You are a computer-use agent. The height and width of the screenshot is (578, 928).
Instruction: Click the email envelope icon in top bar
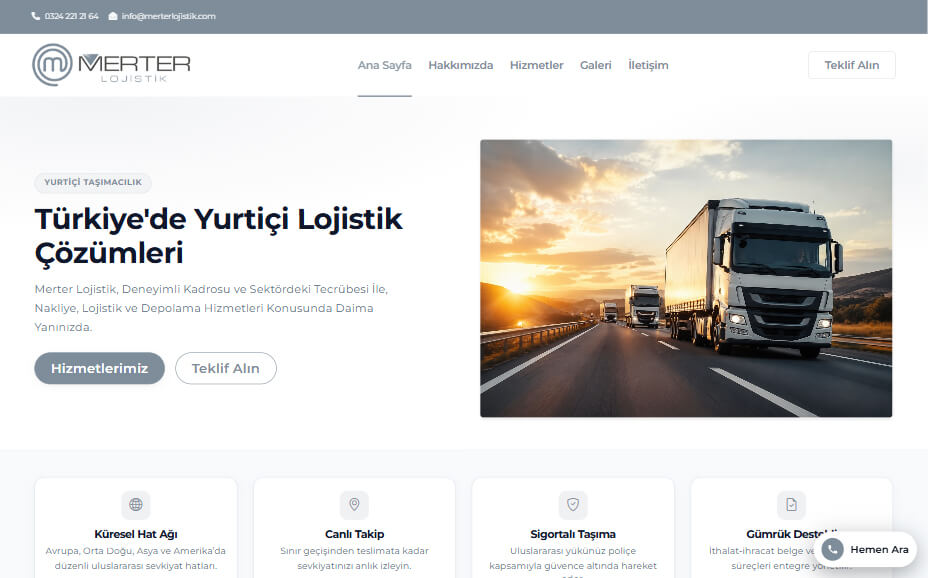point(113,16)
